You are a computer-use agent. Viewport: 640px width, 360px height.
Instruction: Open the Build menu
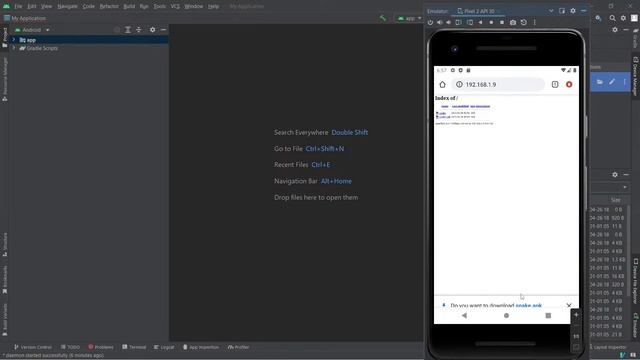[129, 7]
